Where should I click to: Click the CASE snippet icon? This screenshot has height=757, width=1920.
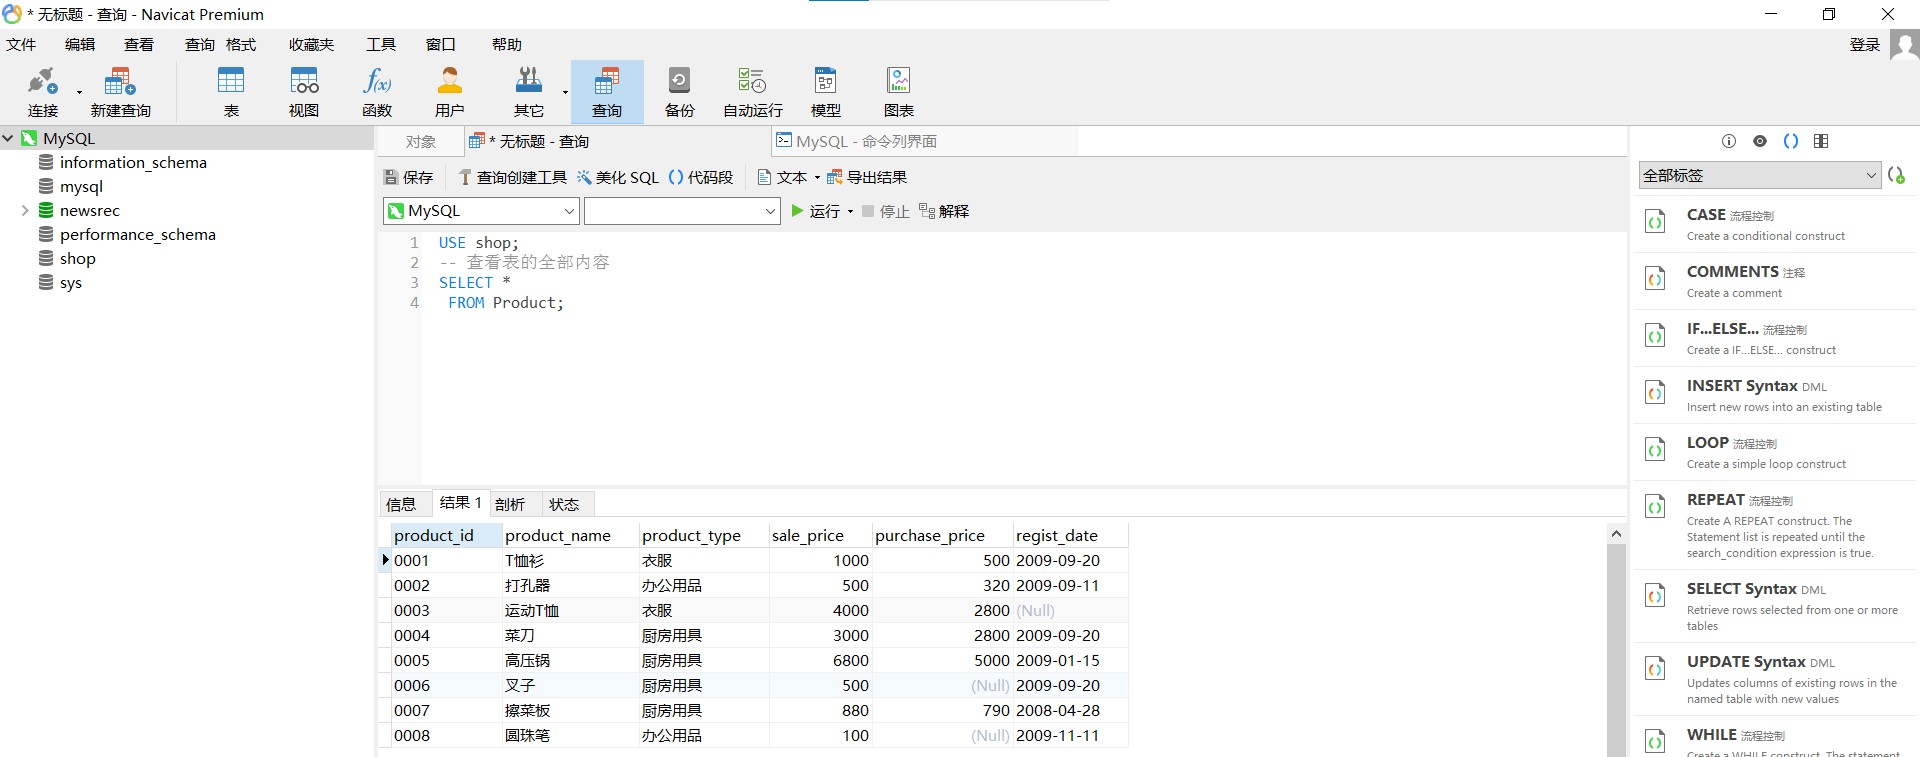1655,221
